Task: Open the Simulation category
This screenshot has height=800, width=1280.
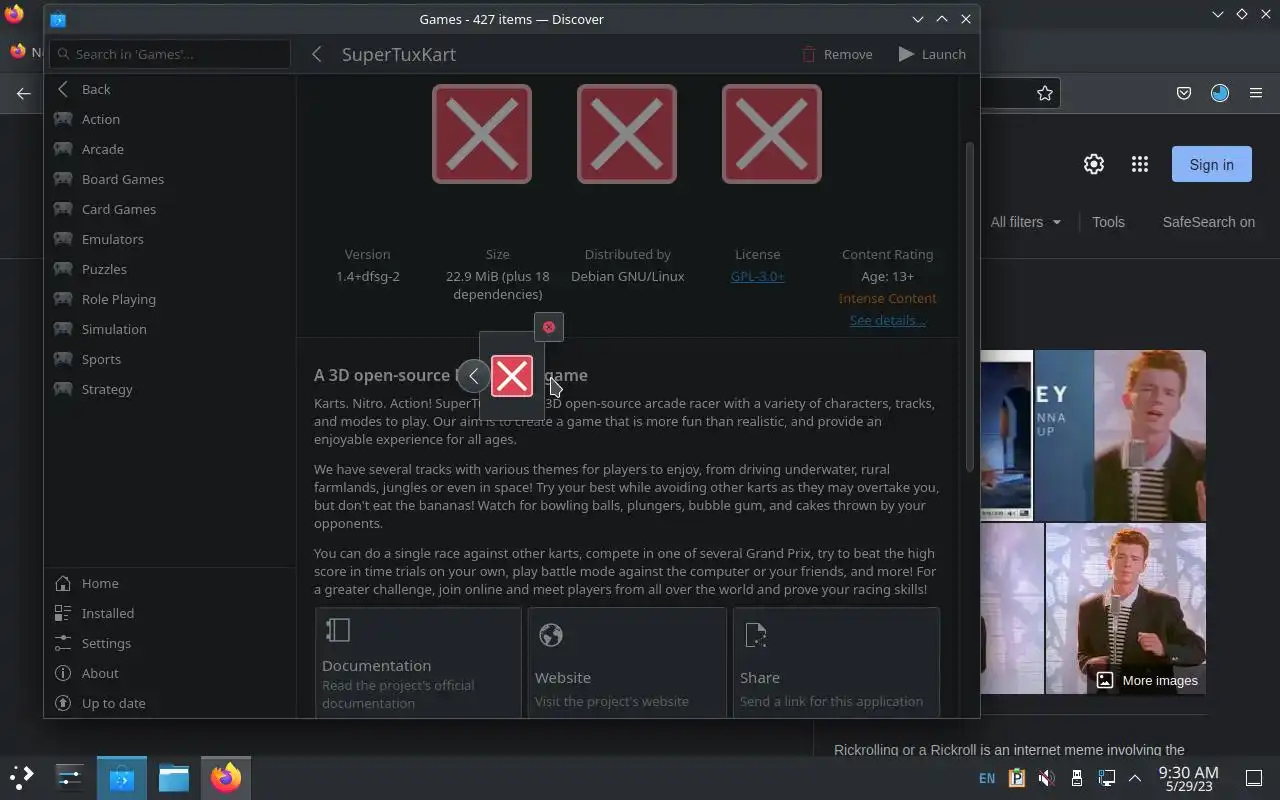Action: pos(170,329)
